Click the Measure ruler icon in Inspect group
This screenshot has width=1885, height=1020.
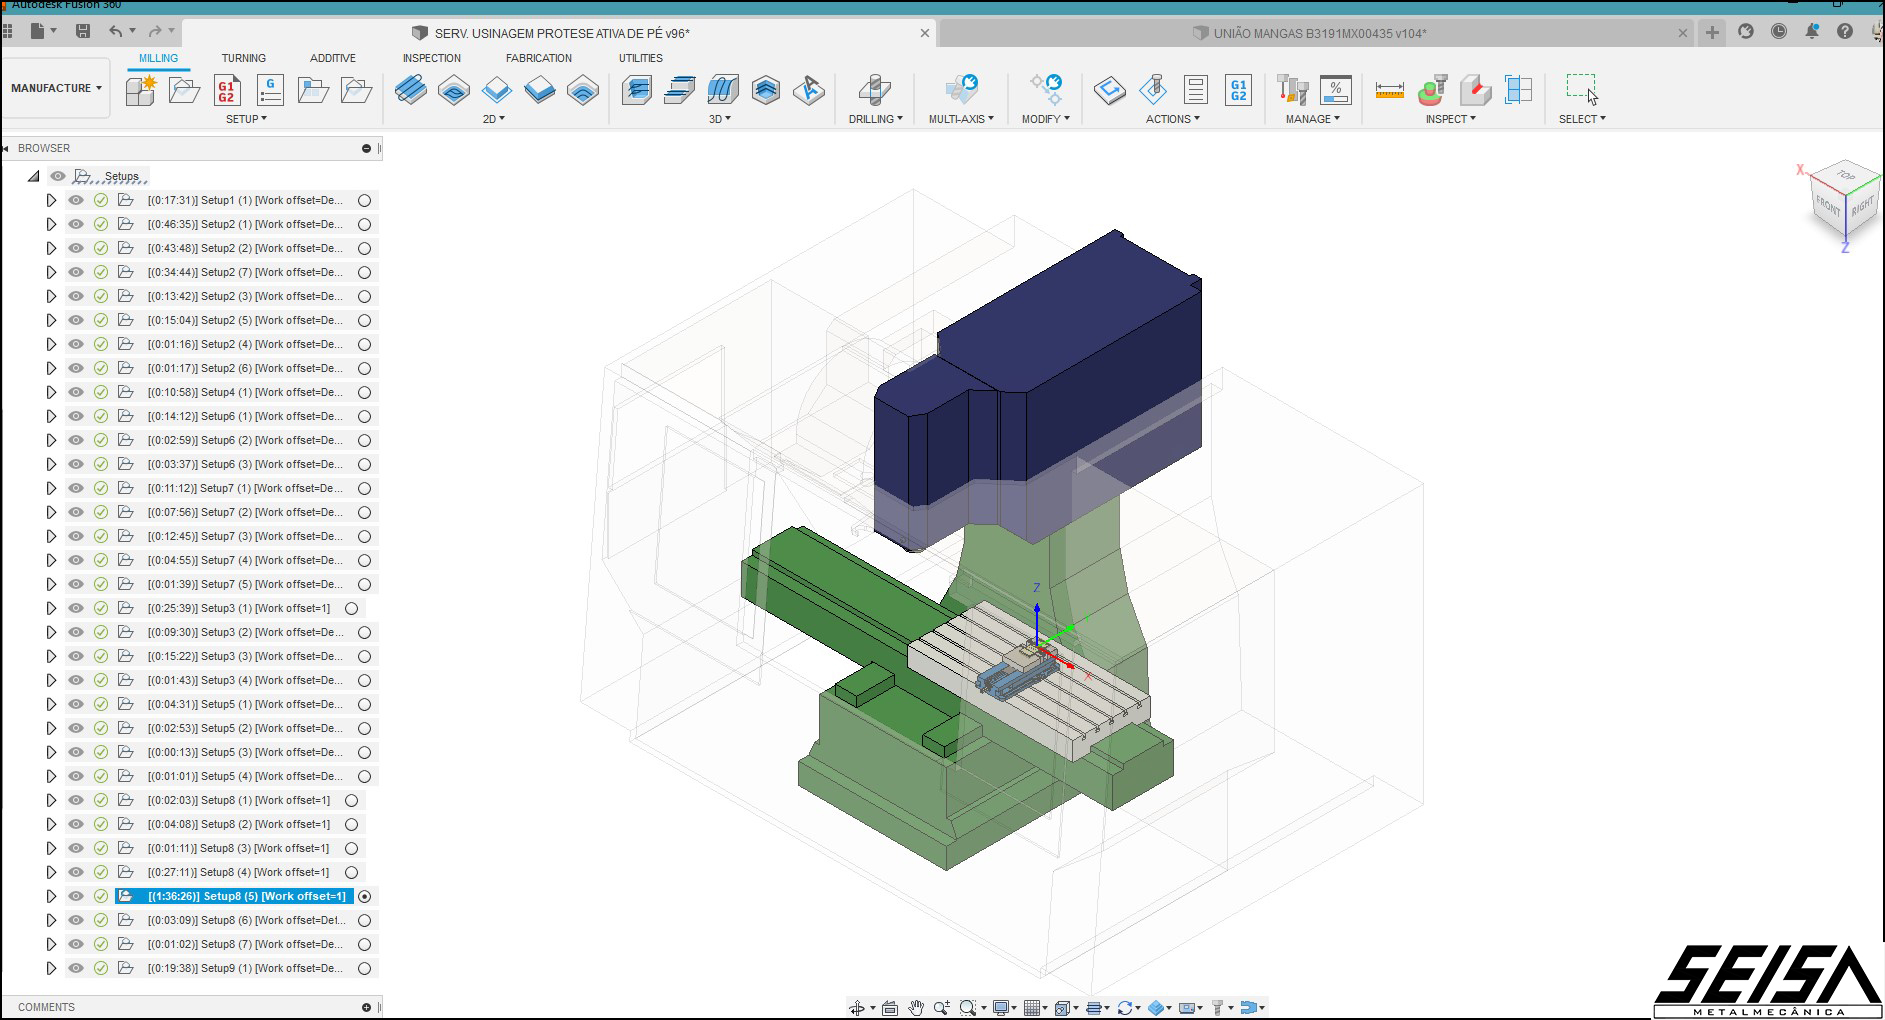pyautogui.click(x=1389, y=90)
